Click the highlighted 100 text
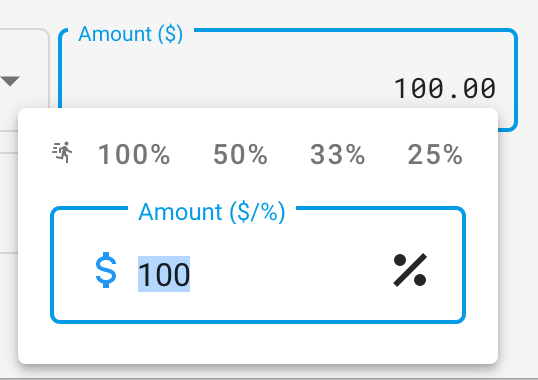Image resolution: width=538 pixels, height=380 pixels. tap(164, 274)
